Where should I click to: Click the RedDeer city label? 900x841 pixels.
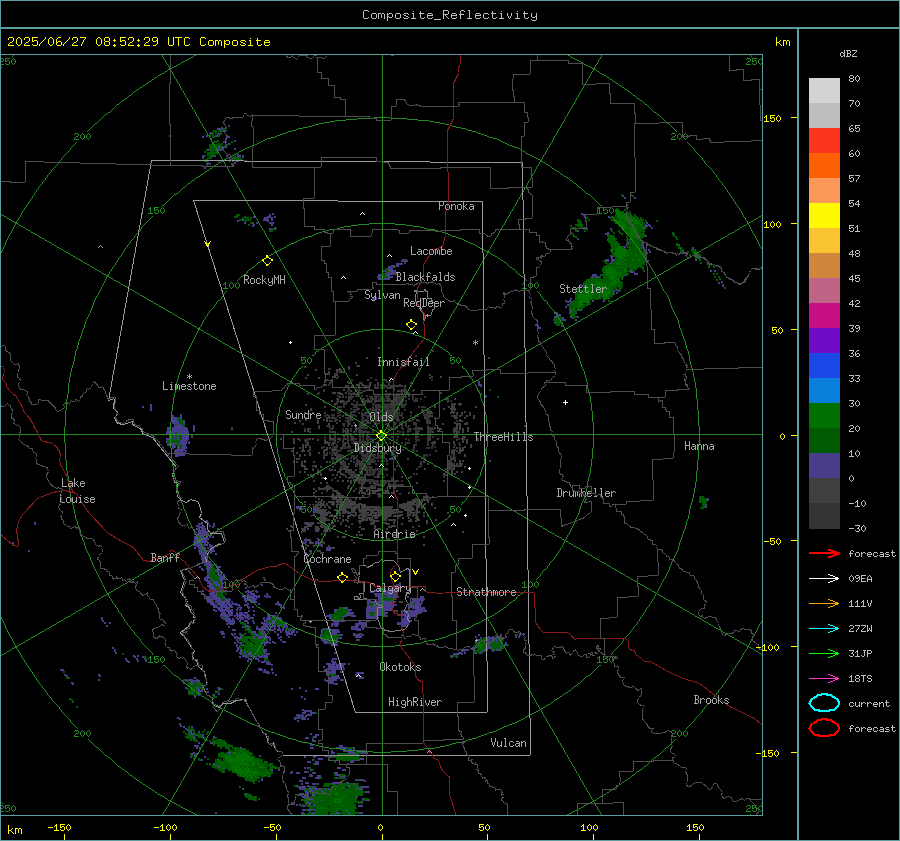424,303
